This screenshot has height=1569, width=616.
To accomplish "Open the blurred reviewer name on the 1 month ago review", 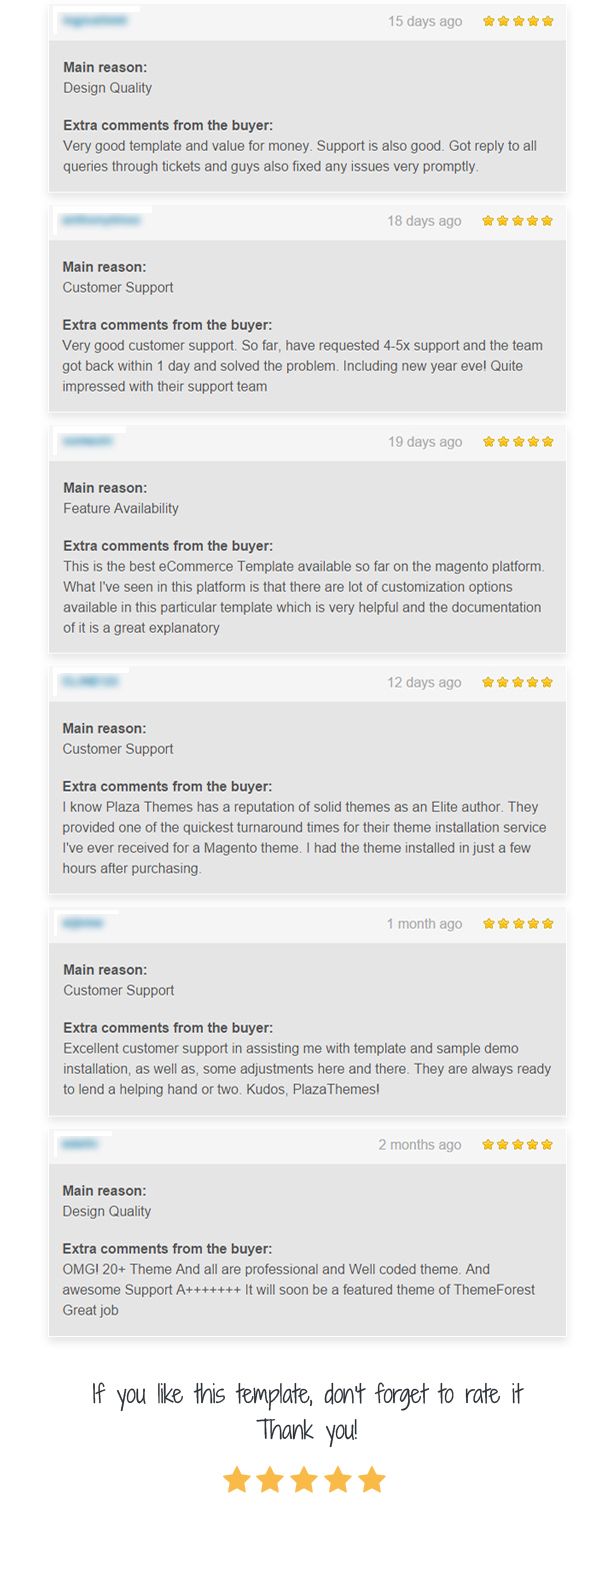I will [x=83, y=923].
